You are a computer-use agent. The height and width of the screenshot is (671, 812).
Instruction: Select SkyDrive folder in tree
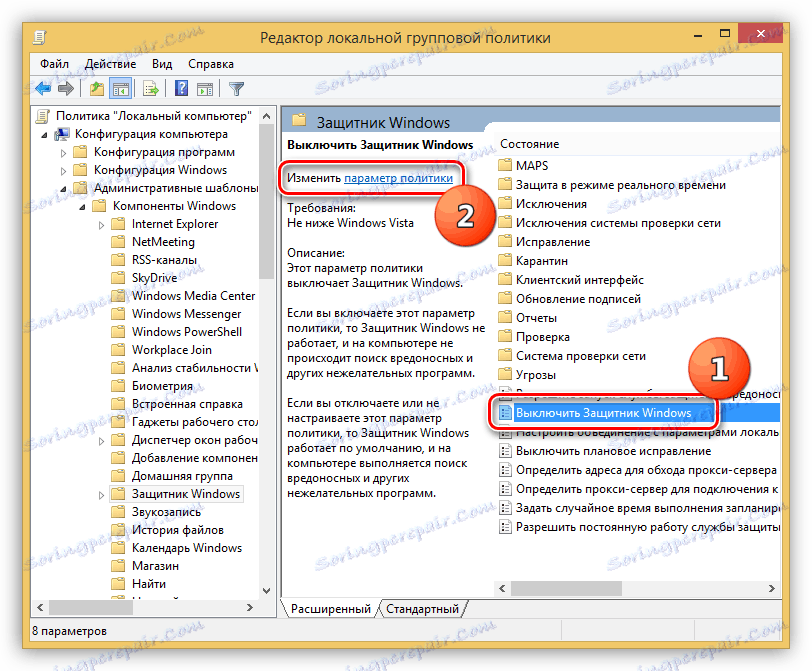pos(154,278)
